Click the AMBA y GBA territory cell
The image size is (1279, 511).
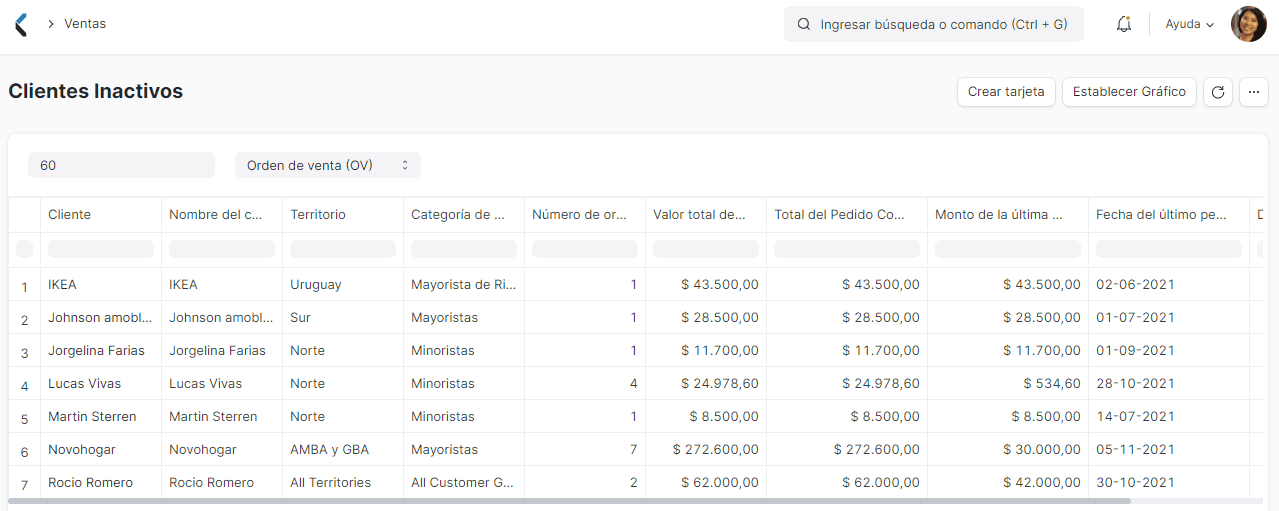click(342, 449)
